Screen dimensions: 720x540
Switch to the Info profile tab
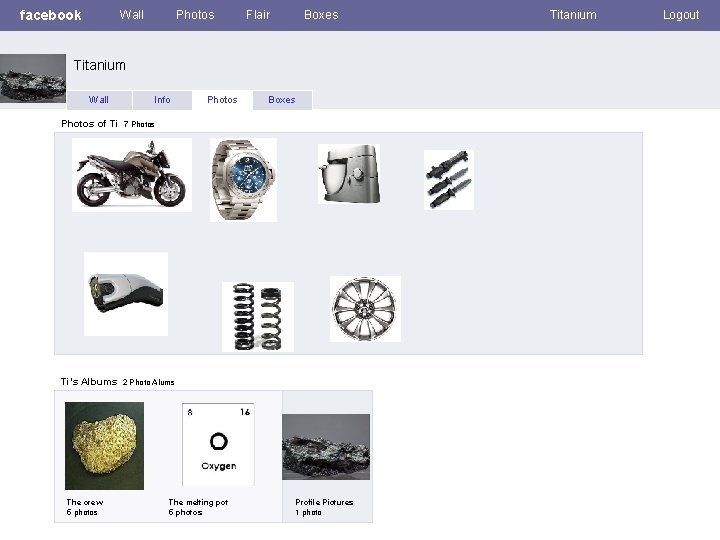(162, 100)
